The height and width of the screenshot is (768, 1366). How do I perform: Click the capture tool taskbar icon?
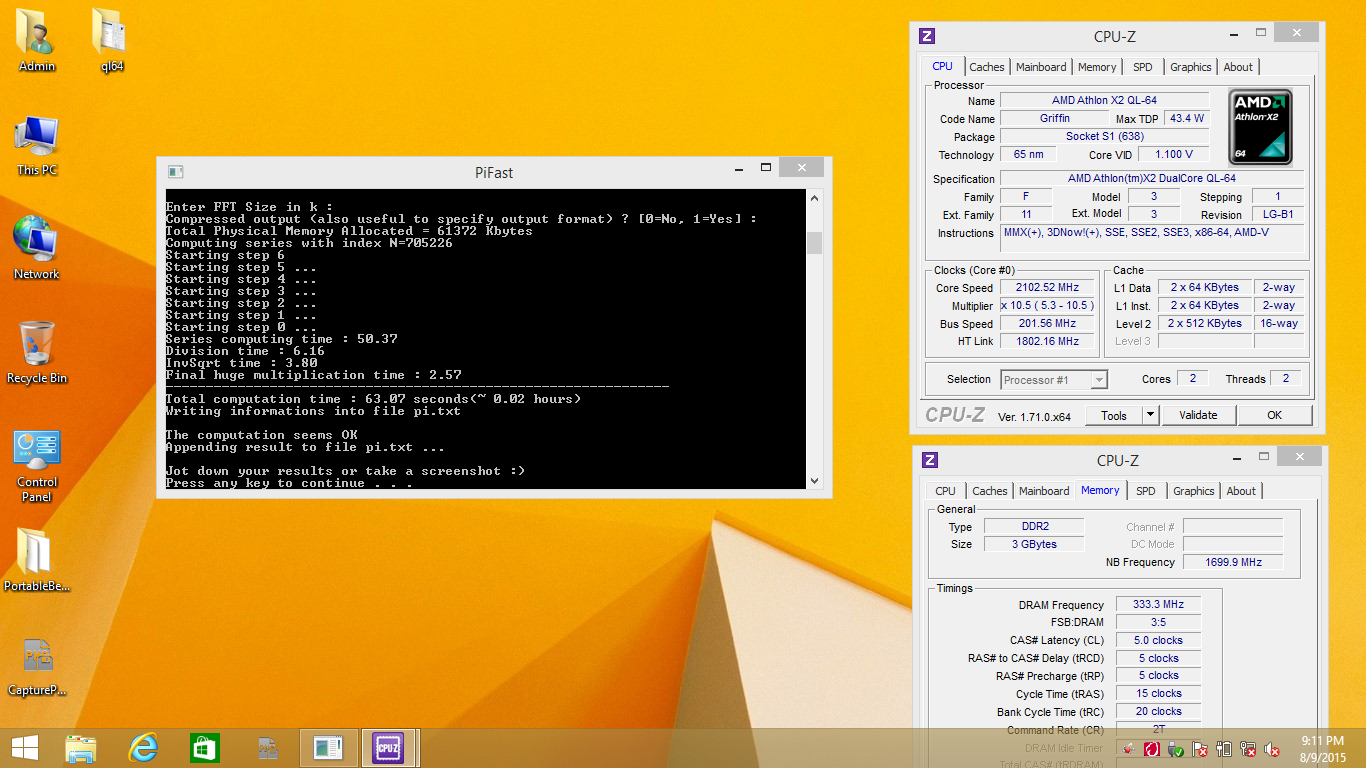(x=267, y=748)
